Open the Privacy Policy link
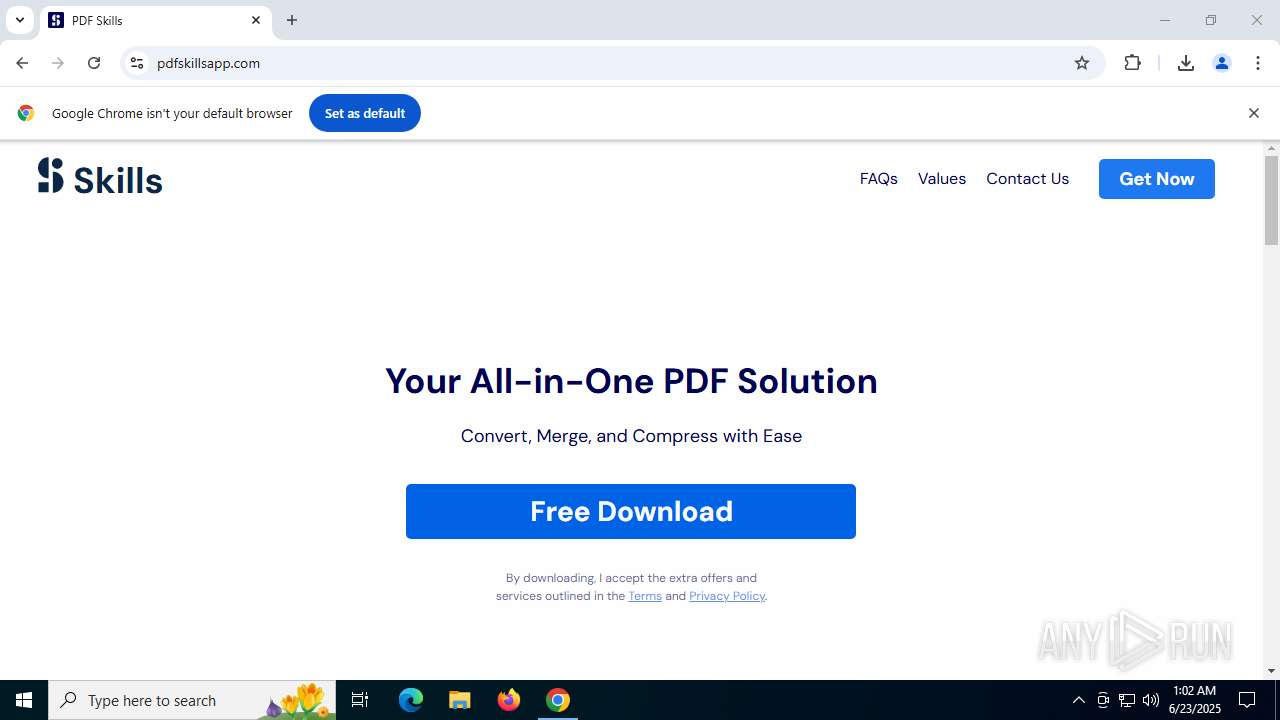This screenshot has width=1280, height=720. click(x=727, y=596)
